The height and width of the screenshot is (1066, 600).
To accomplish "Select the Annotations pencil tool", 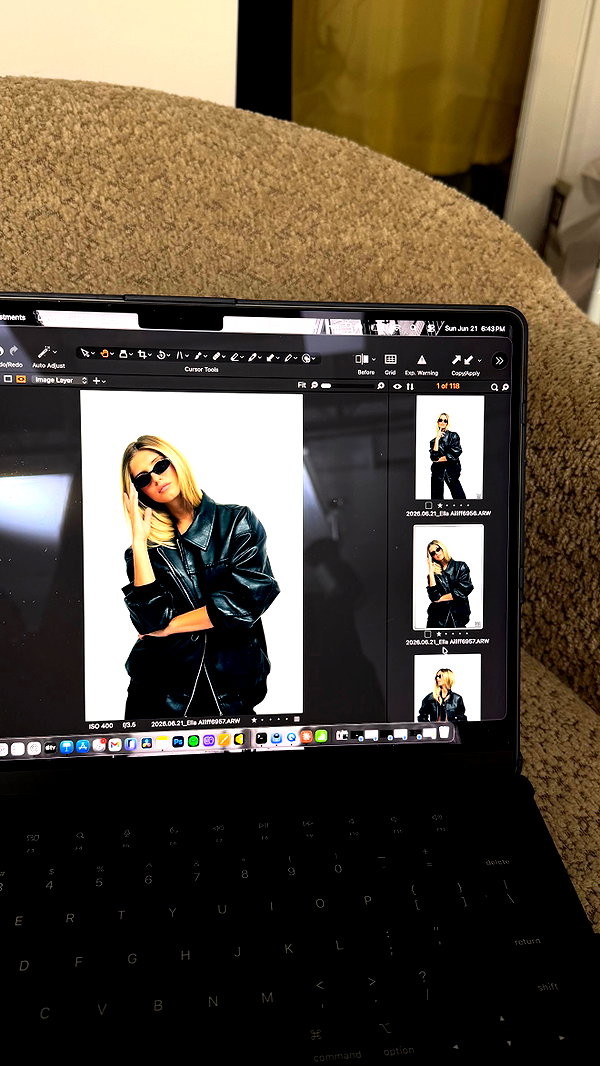I will click(x=289, y=357).
